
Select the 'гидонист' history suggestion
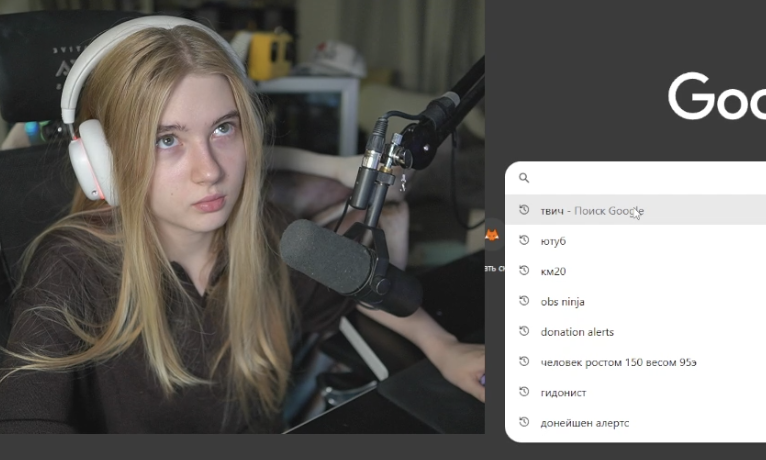pos(636,392)
